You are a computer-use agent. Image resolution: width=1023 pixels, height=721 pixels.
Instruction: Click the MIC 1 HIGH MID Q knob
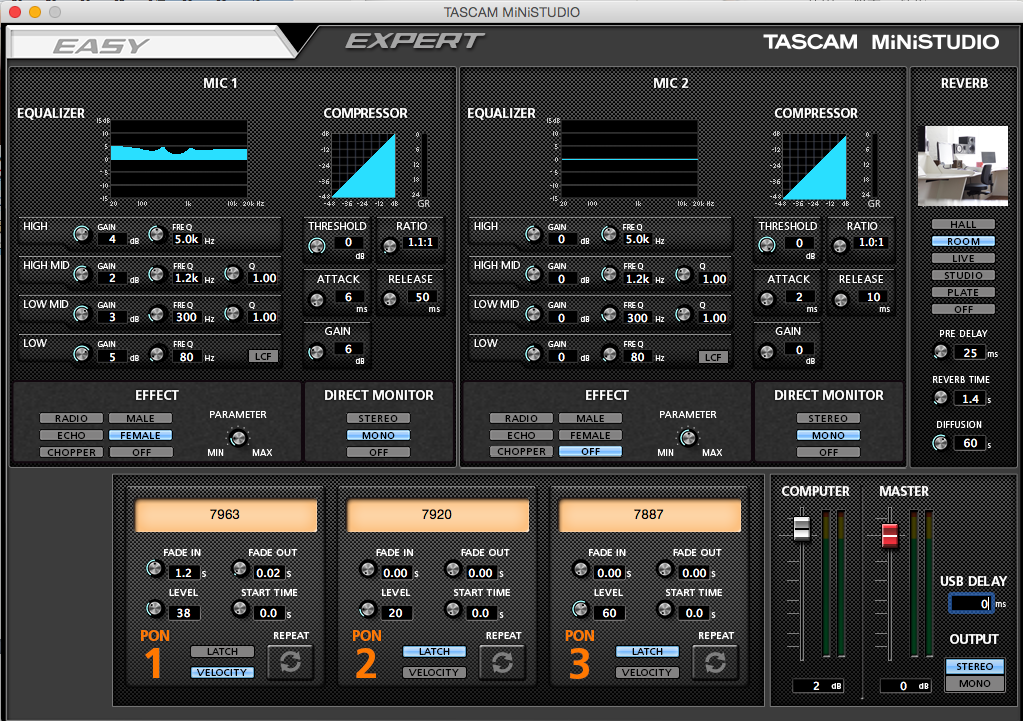pyautogui.click(x=232, y=273)
